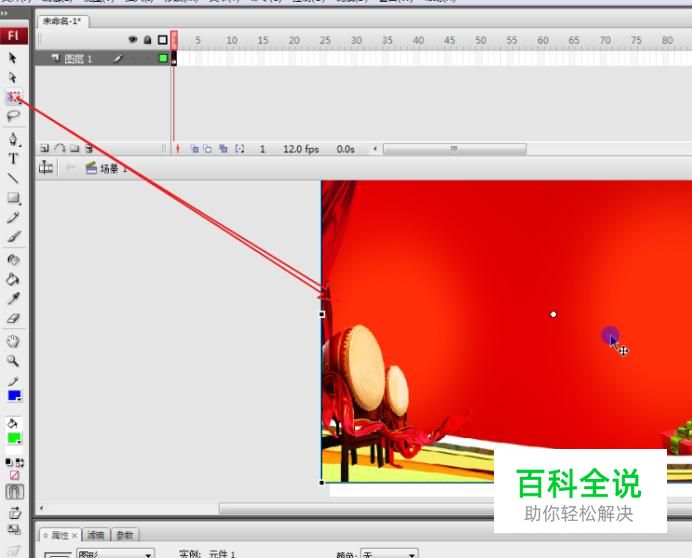Image resolution: width=692 pixels, height=558 pixels.
Task: Select the Eyedropper tool
Action: point(13,299)
